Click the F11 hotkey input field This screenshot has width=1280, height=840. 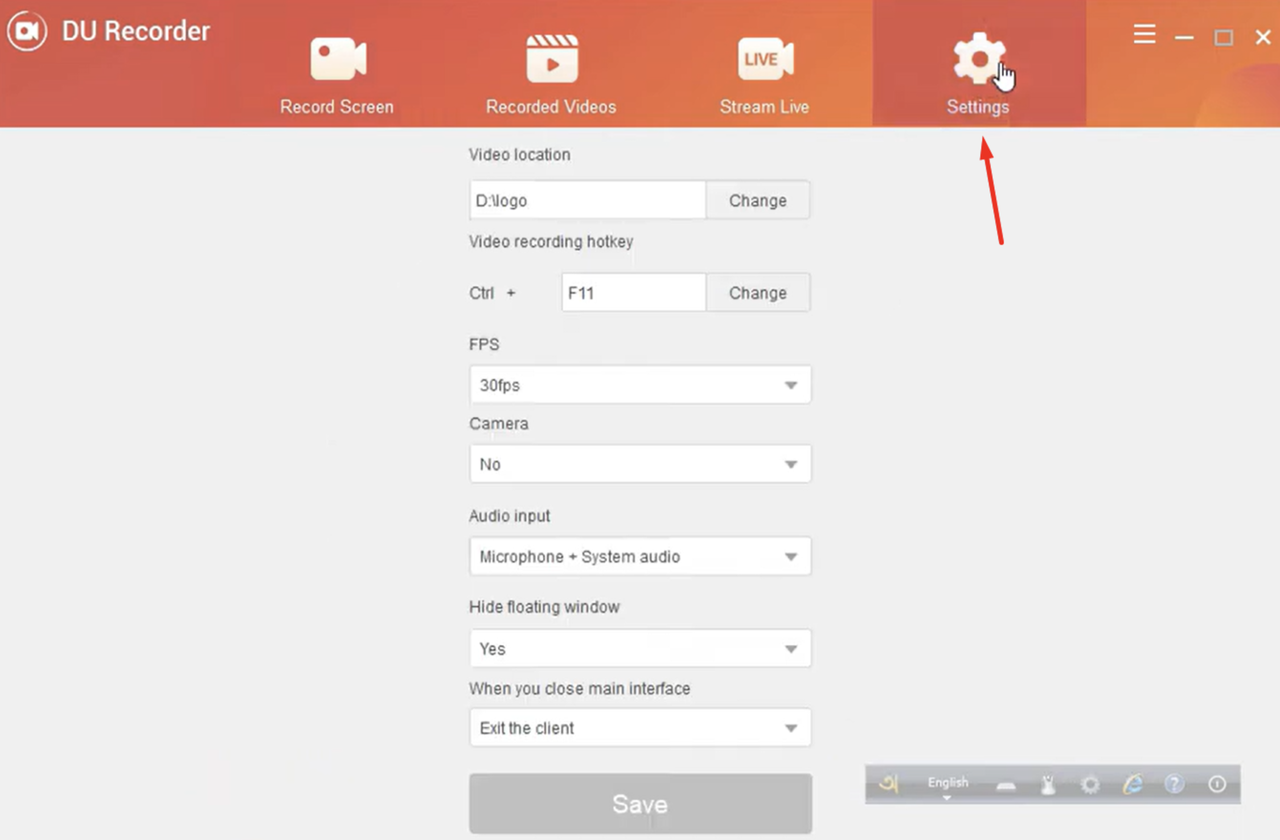(x=633, y=292)
